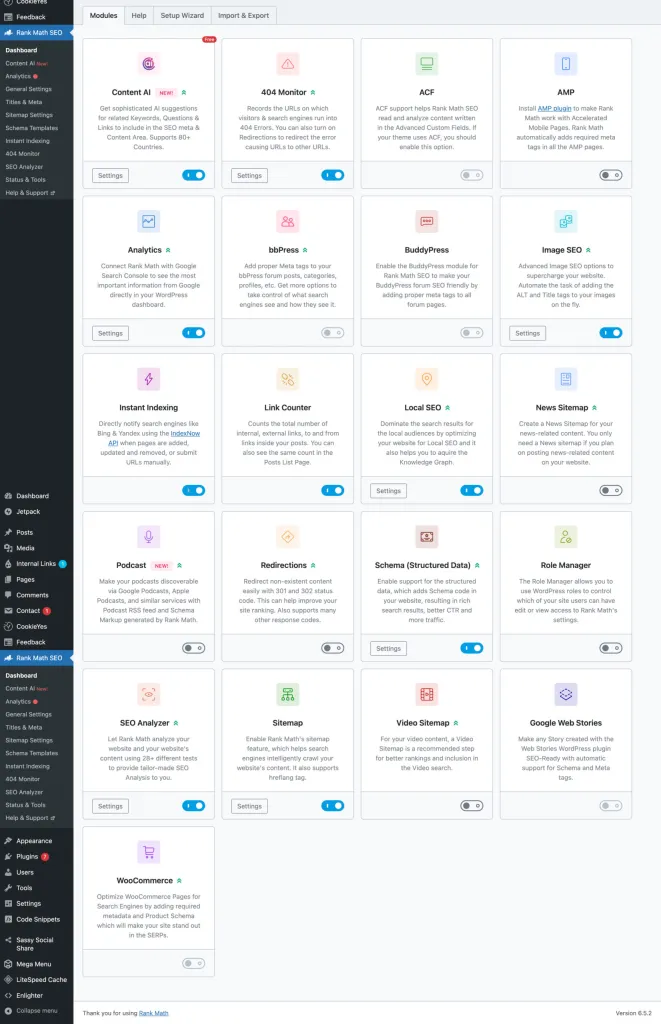The width and height of the screenshot is (661, 1024).
Task: Click the Local SEO map pin icon
Action: [x=427, y=379]
